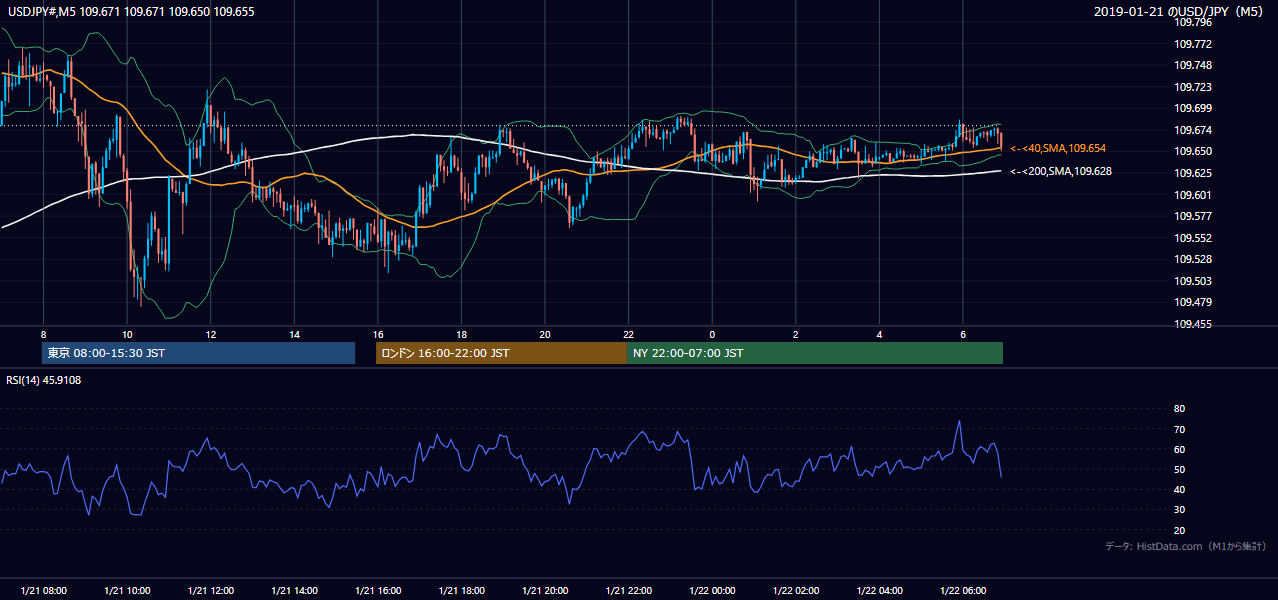Click the NY 22:00-07:00 JST session bar
This screenshot has width=1278, height=600.
coord(815,353)
